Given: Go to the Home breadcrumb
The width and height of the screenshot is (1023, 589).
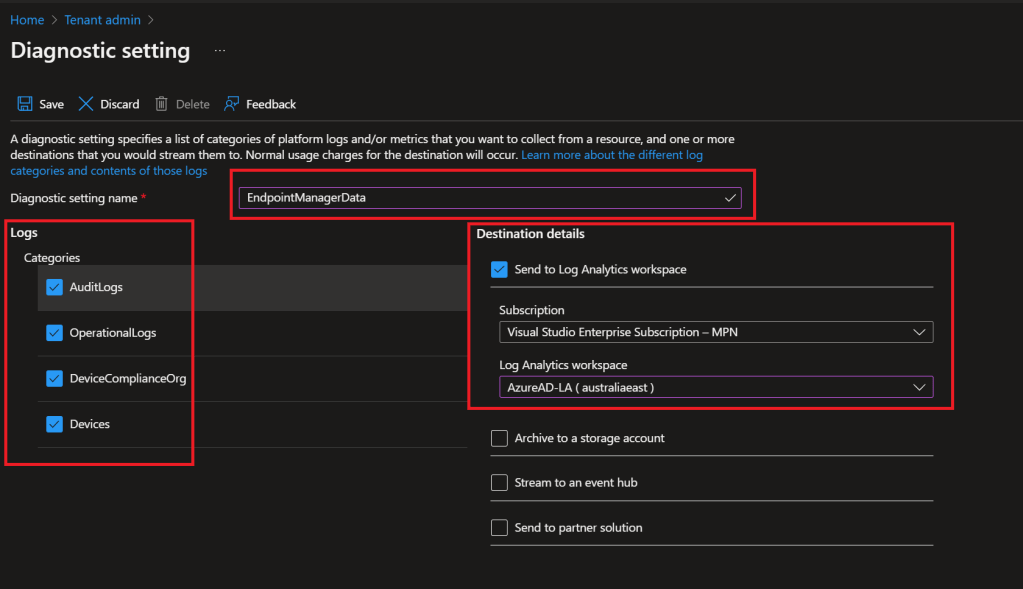Looking at the screenshot, I should pos(27,20).
